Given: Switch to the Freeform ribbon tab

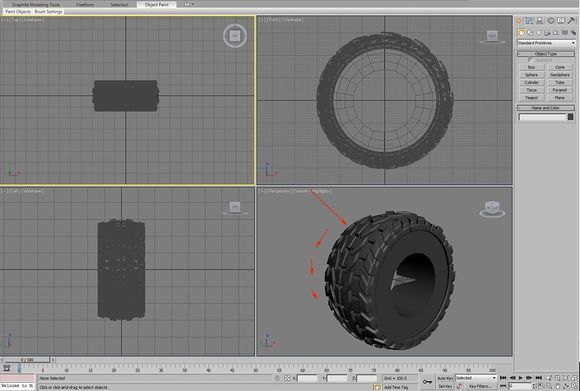Looking at the screenshot, I should [x=85, y=4].
